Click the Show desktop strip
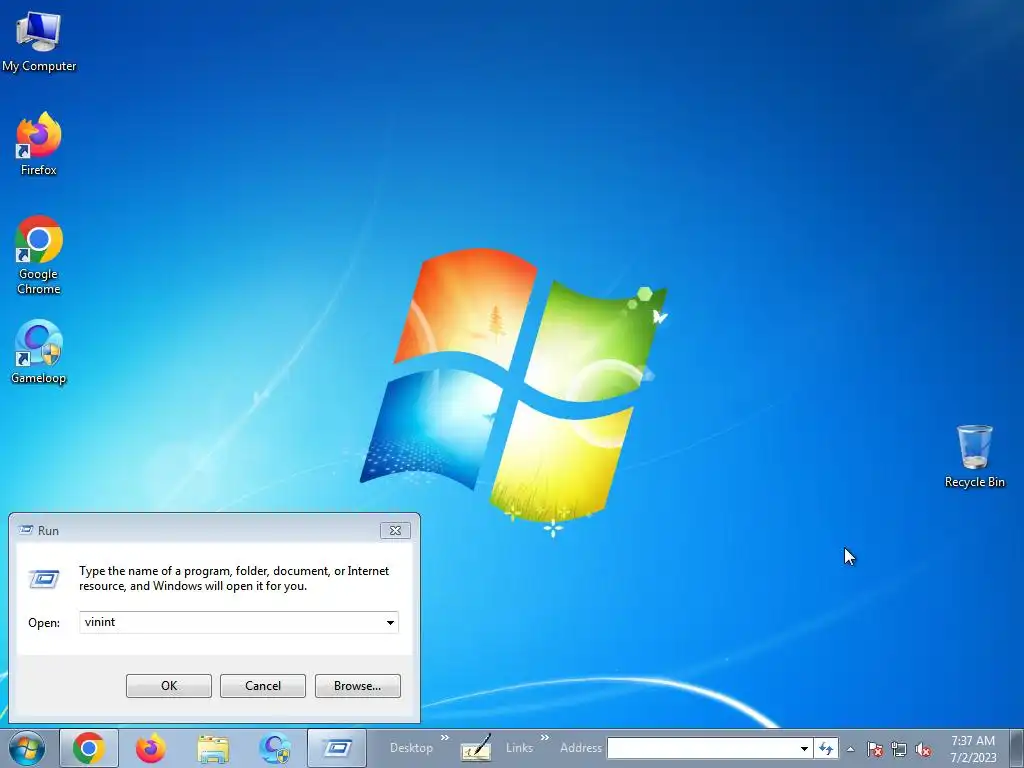Viewport: 1024px width, 768px height. click(x=1017, y=748)
